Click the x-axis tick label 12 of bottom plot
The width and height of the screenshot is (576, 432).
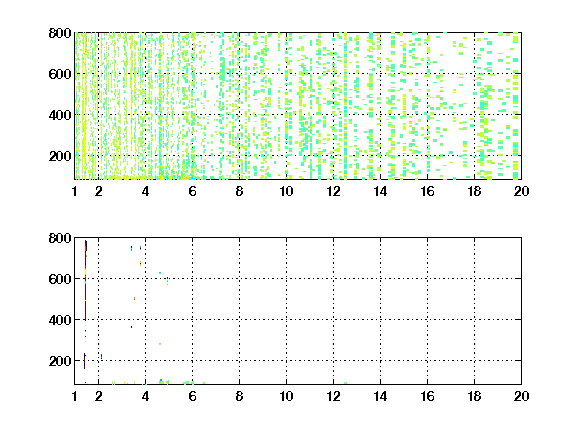tap(333, 396)
